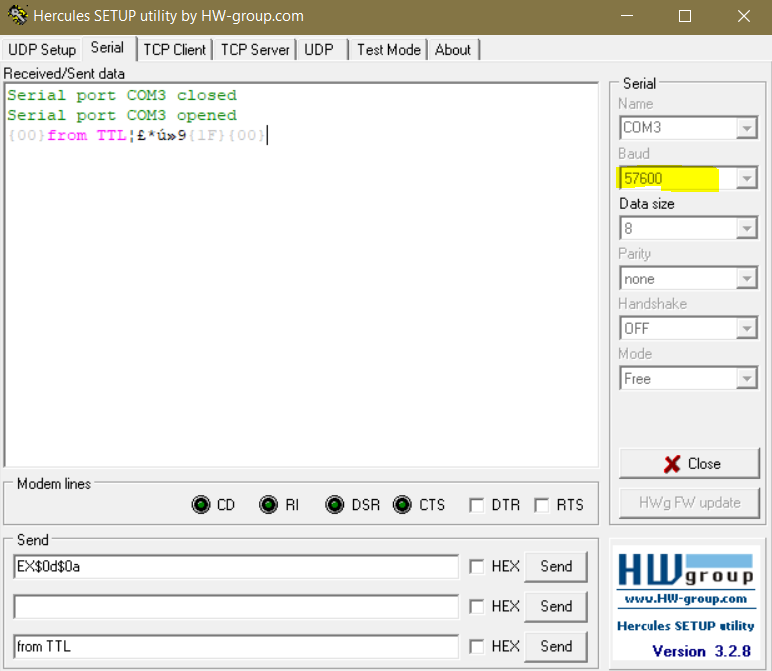Viewport: 772px width, 671px height.
Task: Focus the empty second send input field
Action: [236, 607]
